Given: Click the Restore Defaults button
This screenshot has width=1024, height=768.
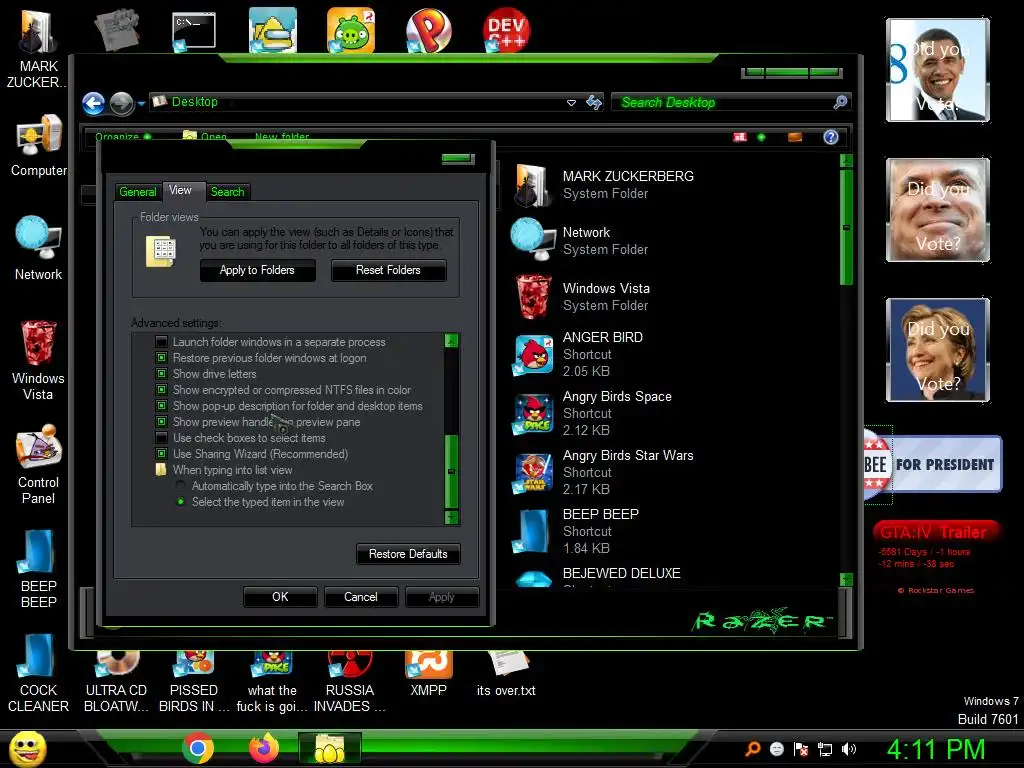Looking at the screenshot, I should [x=408, y=554].
